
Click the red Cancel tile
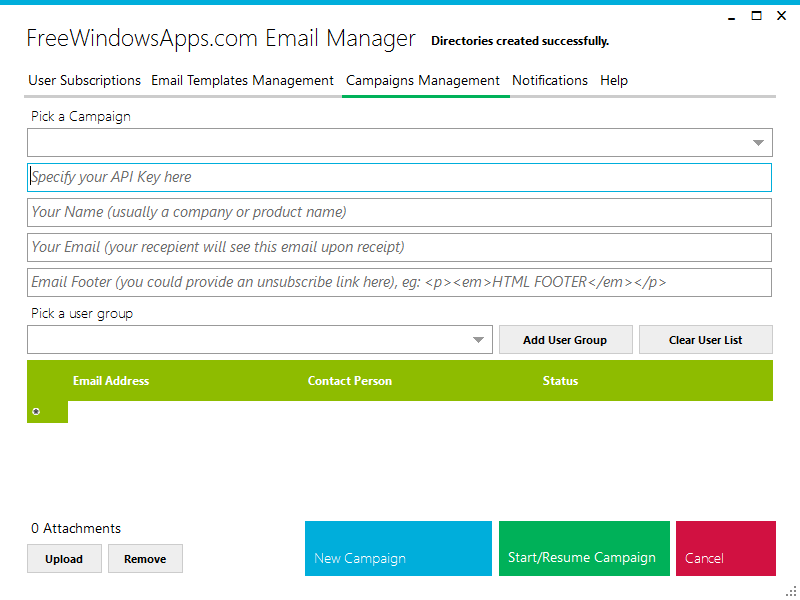pos(726,548)
